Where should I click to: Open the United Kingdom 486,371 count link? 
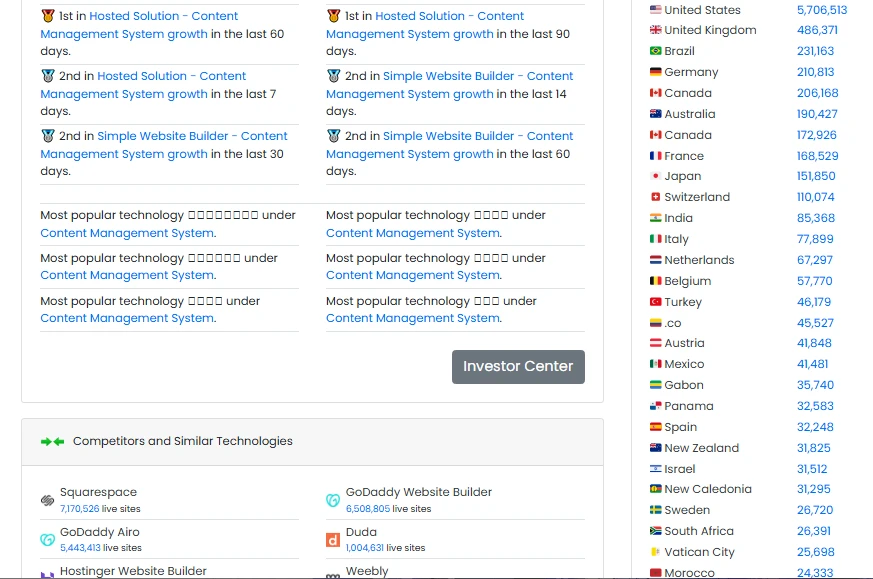(817, 30)
